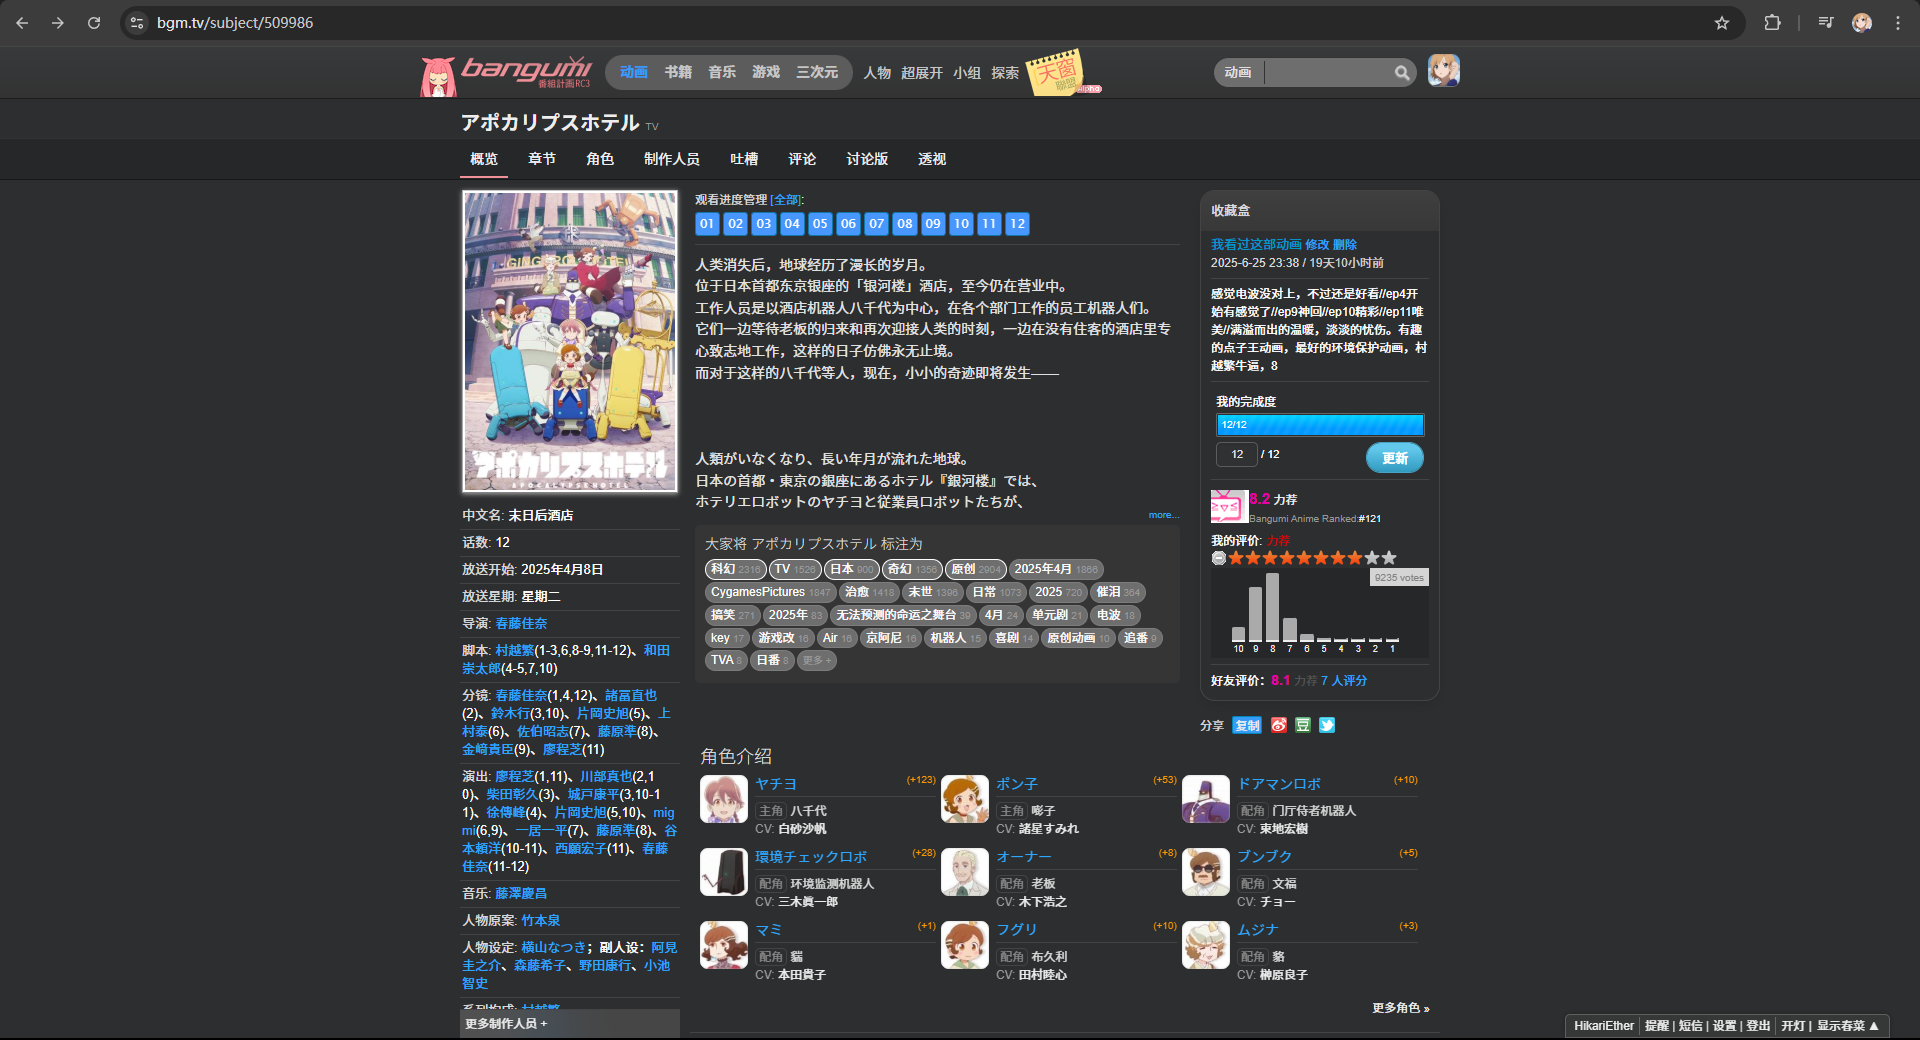Click the 科幻 tag
The width and height of the screenshot is (1920, 1040).
735,569
